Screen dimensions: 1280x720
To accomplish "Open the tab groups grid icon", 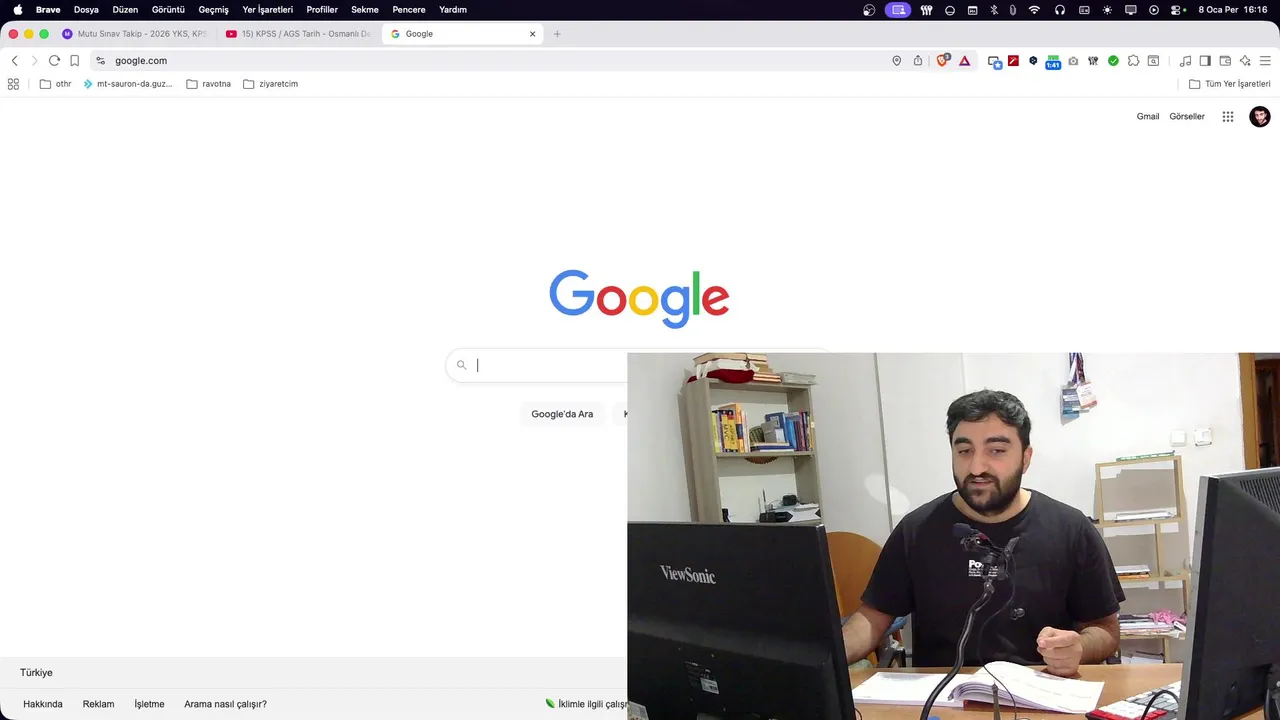I will pos(13,84).
